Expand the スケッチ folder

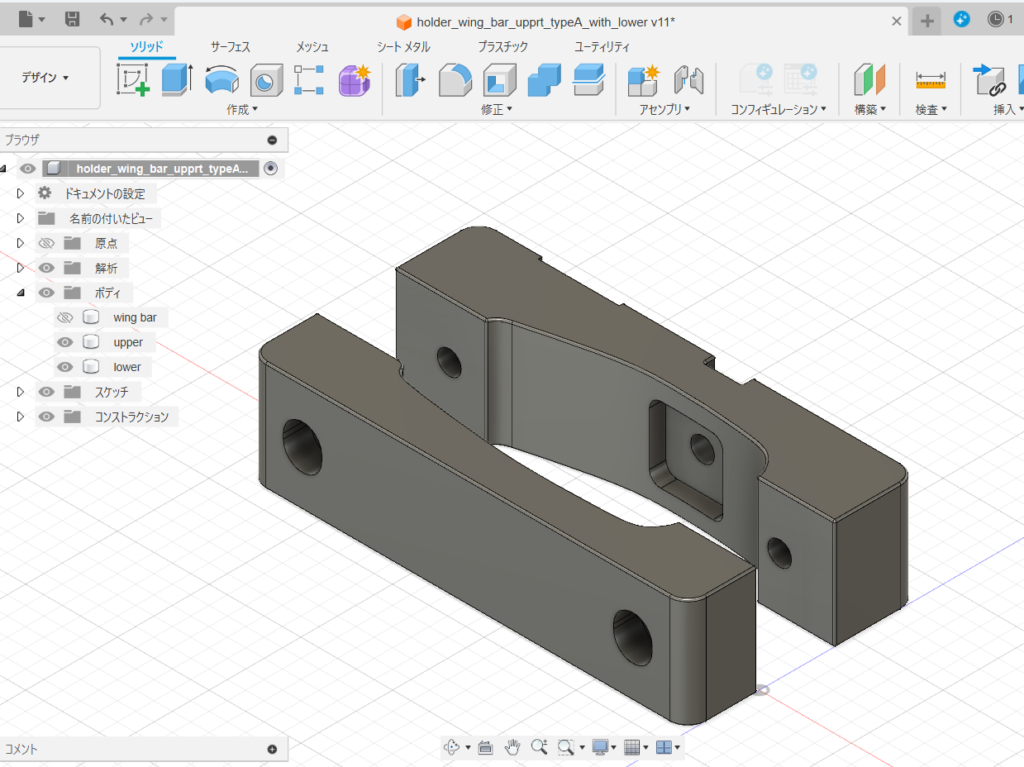coord(20,392)
